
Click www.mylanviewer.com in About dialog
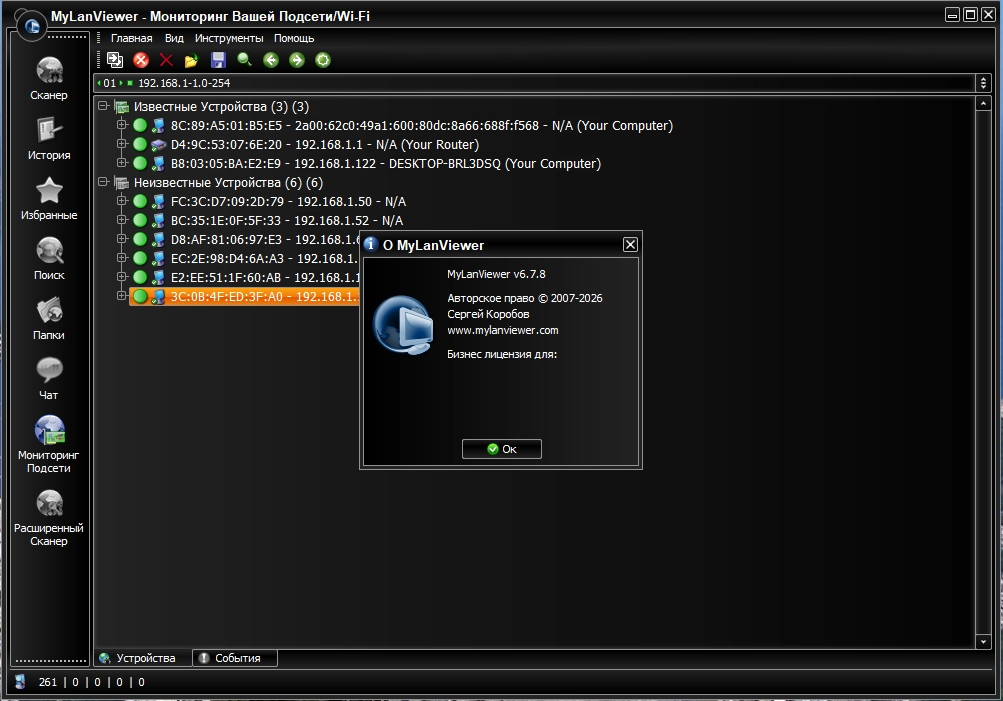(503, 330)
